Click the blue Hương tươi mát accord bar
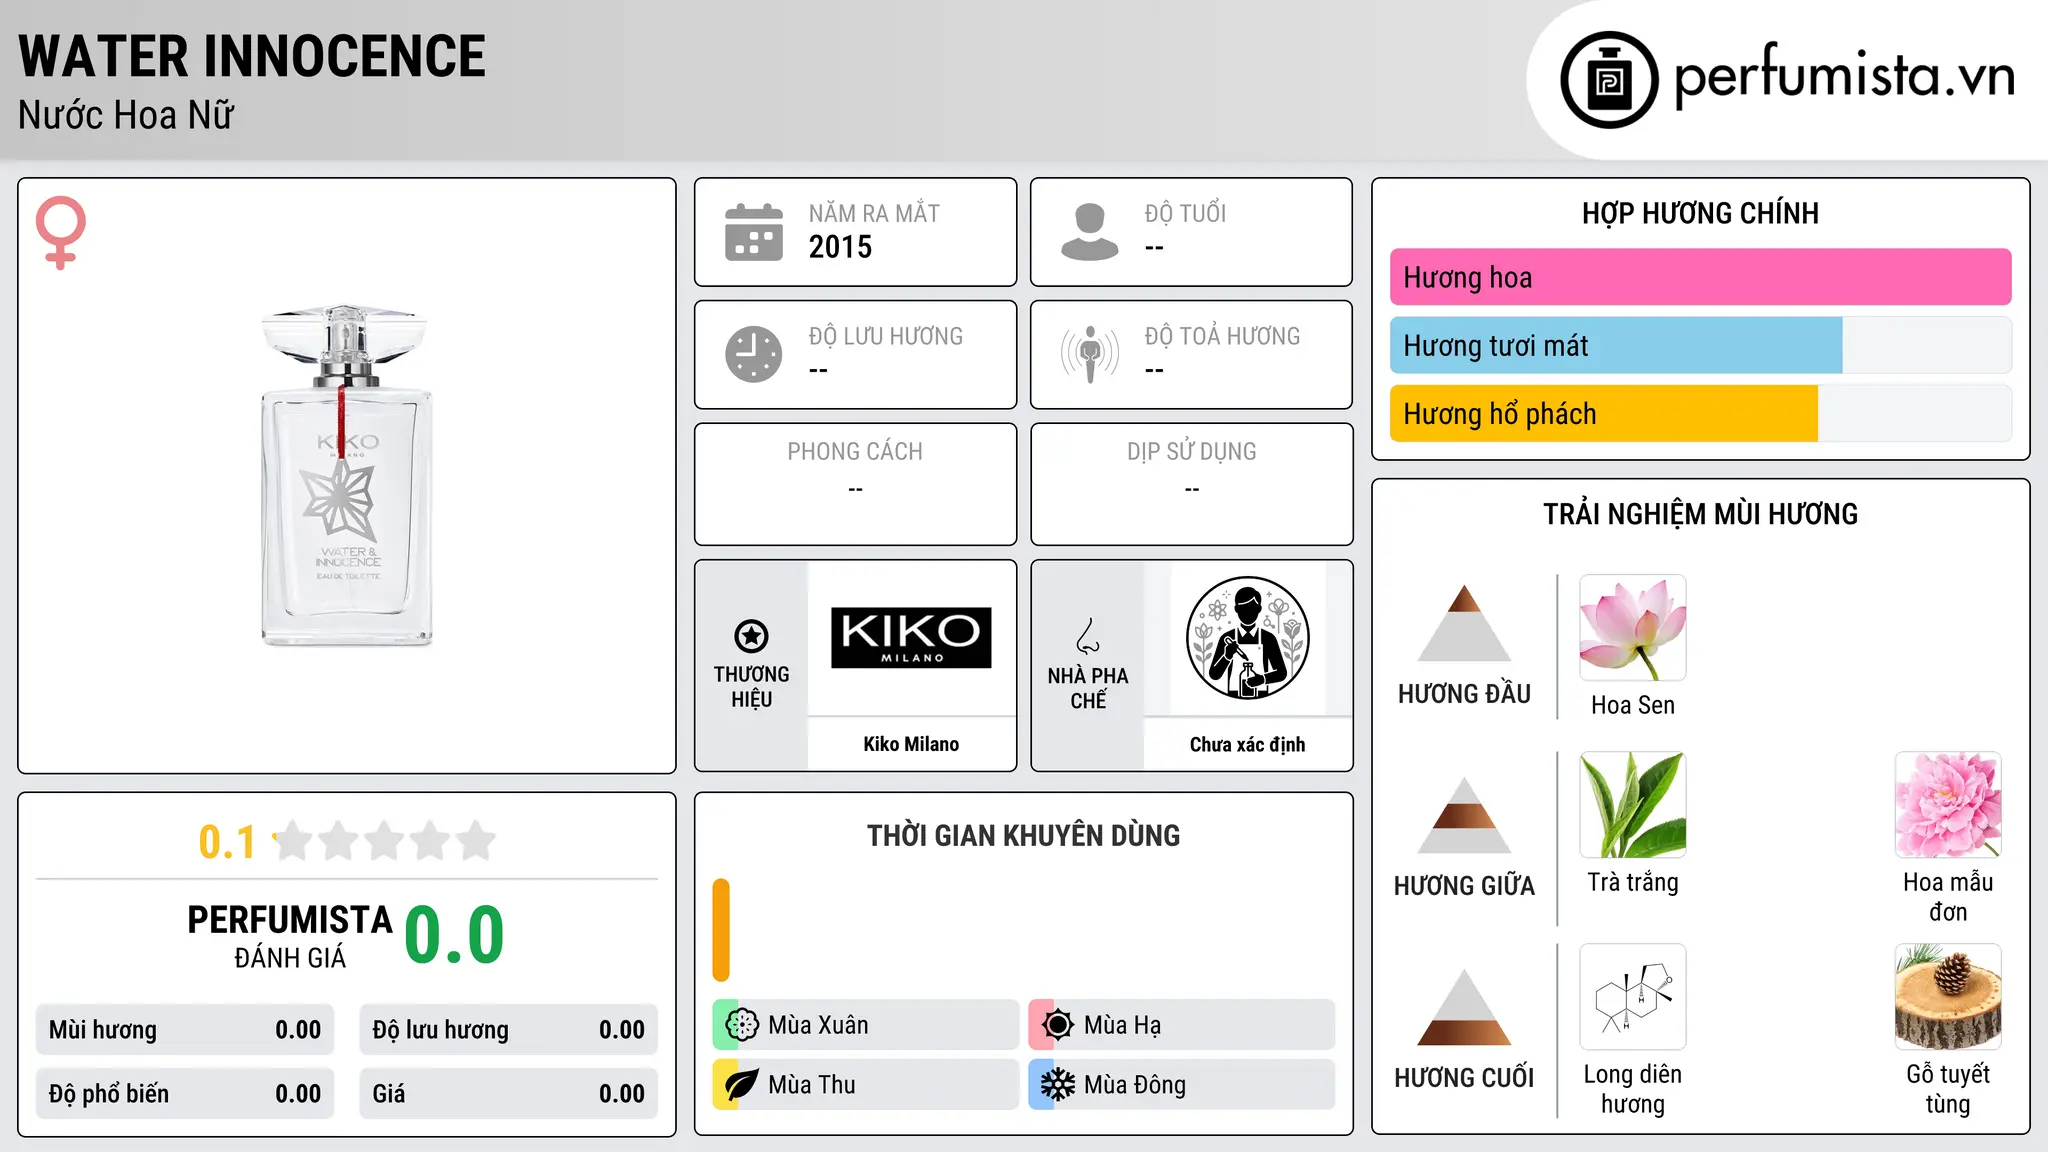 coord(1616,346)
